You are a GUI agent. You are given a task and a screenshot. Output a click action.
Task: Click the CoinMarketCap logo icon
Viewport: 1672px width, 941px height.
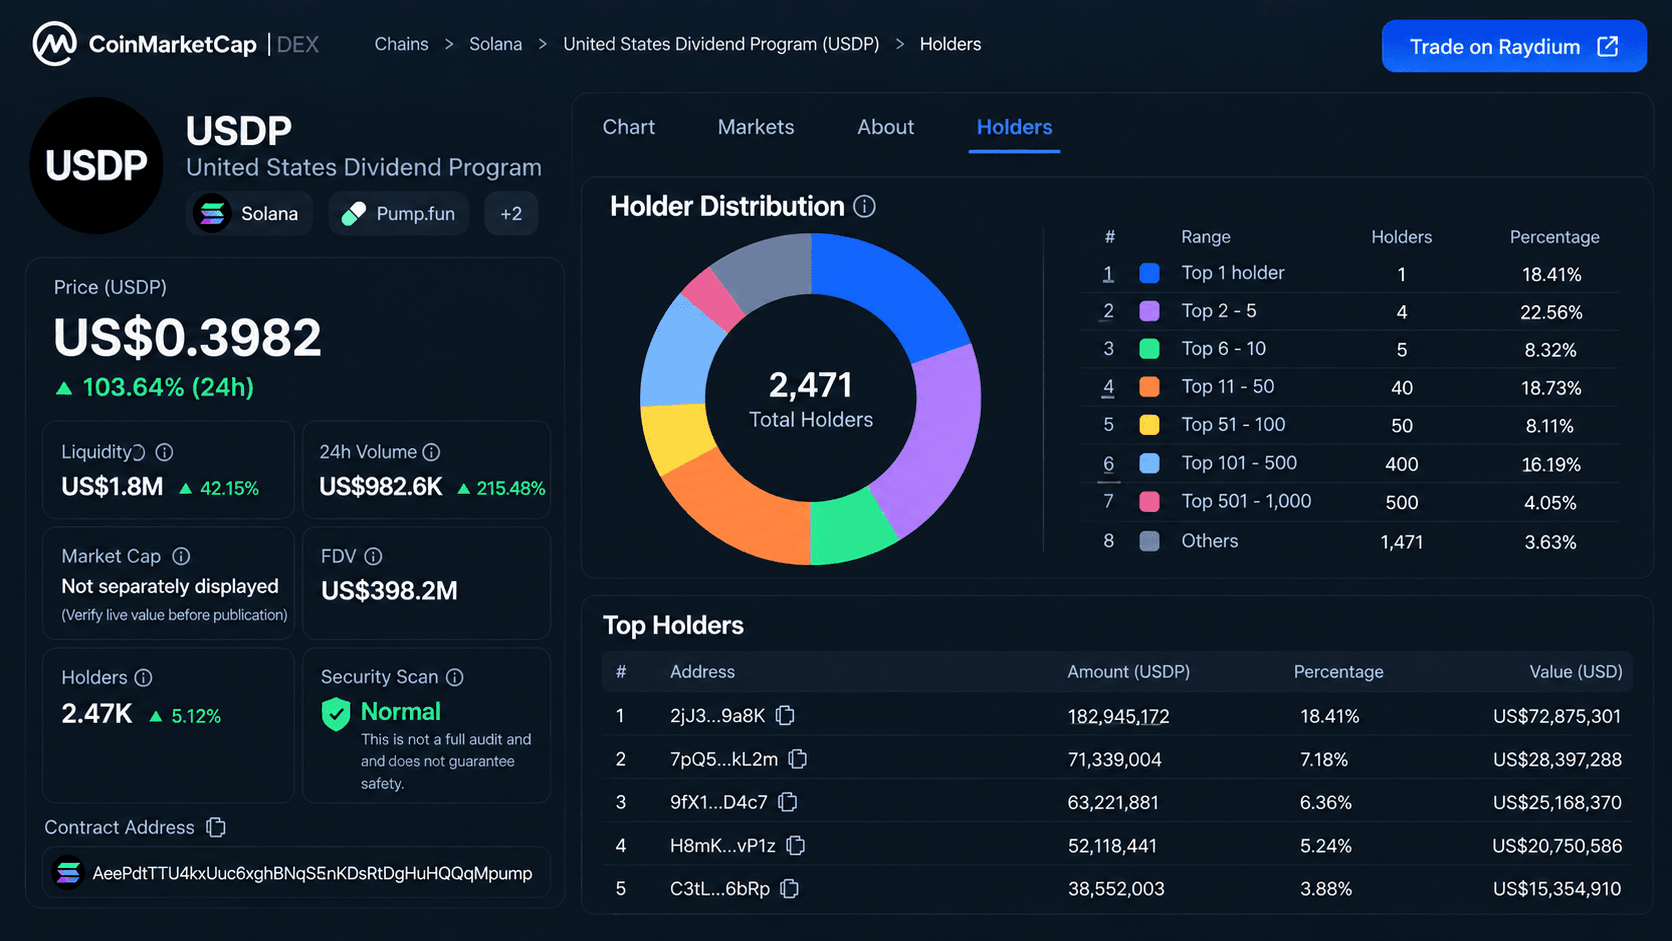54,44
